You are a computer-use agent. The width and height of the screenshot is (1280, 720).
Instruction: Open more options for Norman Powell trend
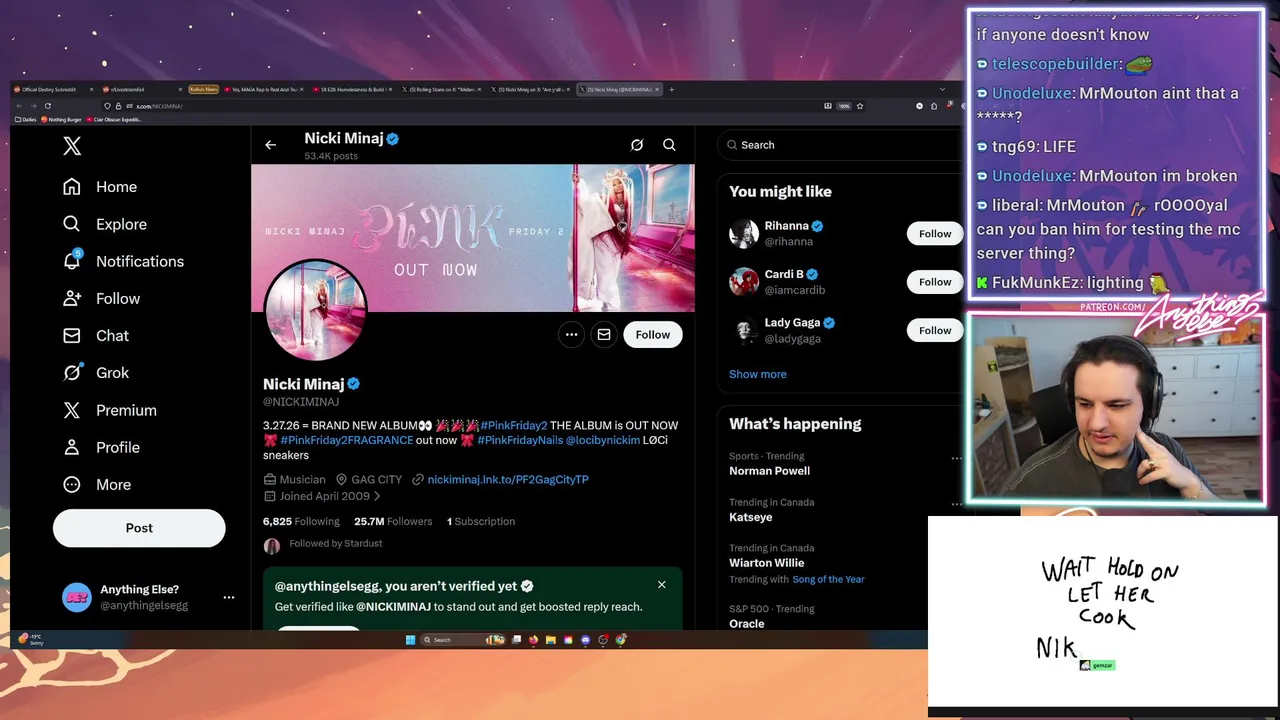pos(956,458)
